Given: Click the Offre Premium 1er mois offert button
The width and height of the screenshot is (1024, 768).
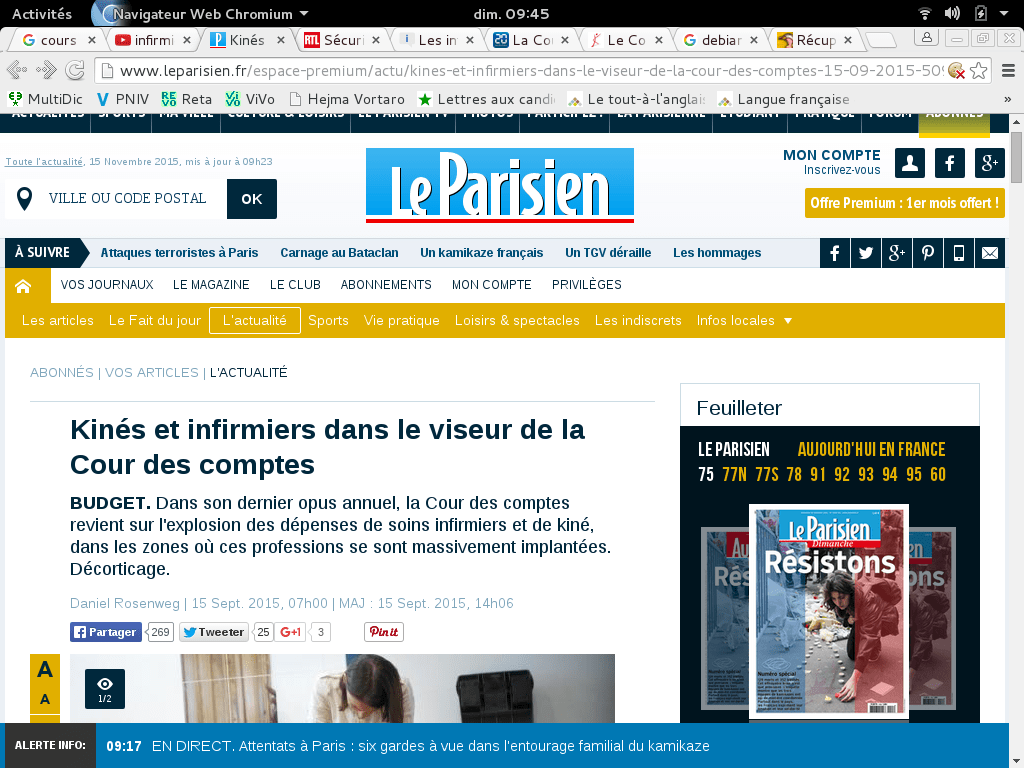Looking at the screenshot, I should (904, 203).
